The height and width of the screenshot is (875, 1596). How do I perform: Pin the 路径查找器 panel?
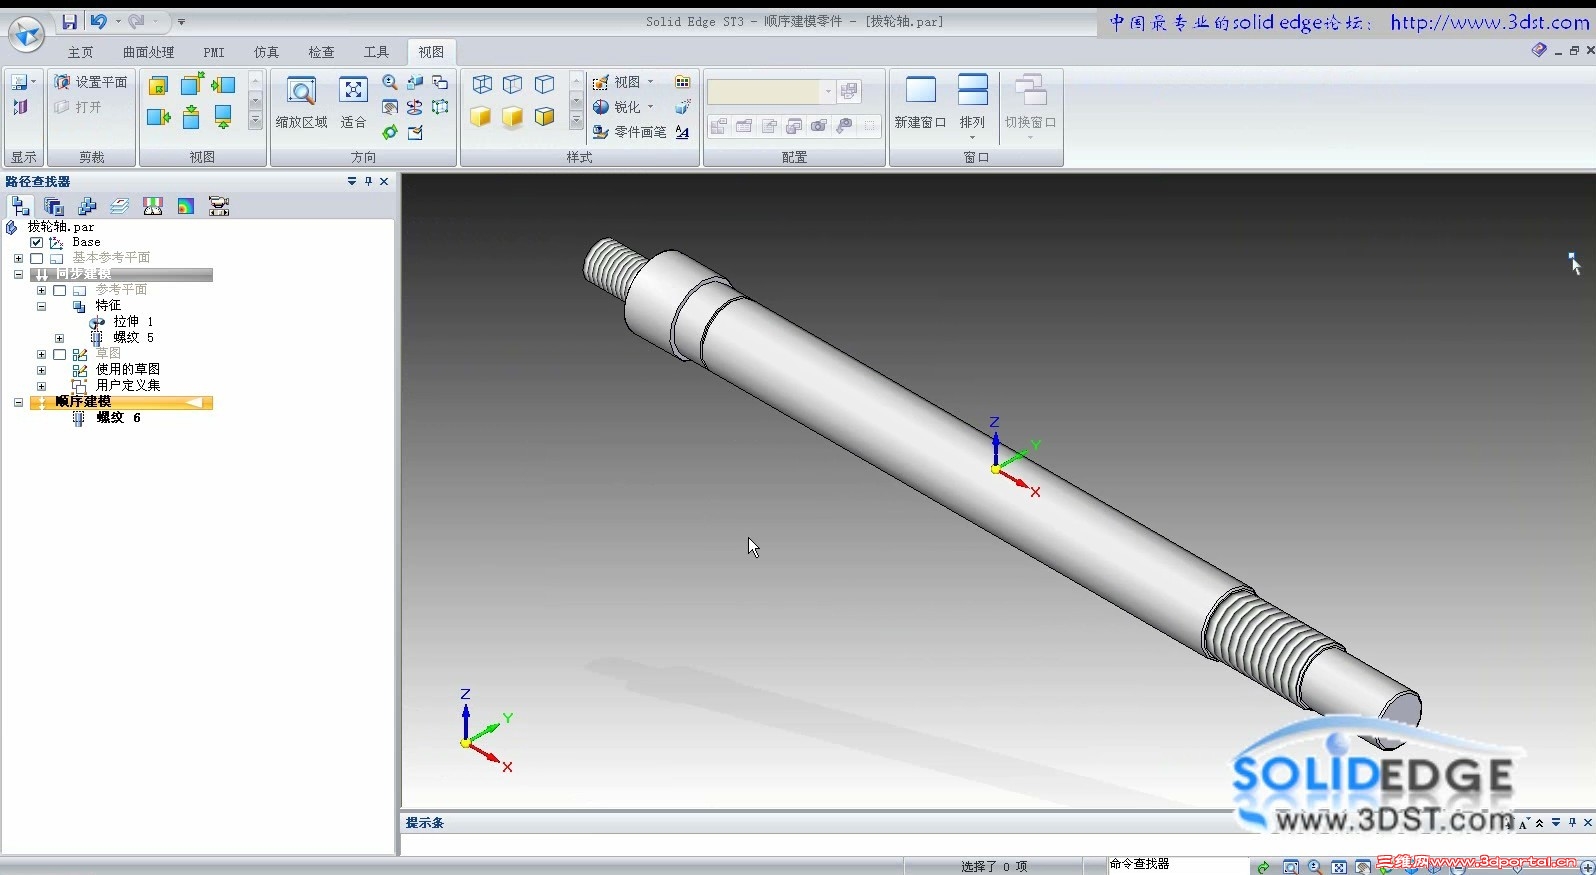click(368, 181)
